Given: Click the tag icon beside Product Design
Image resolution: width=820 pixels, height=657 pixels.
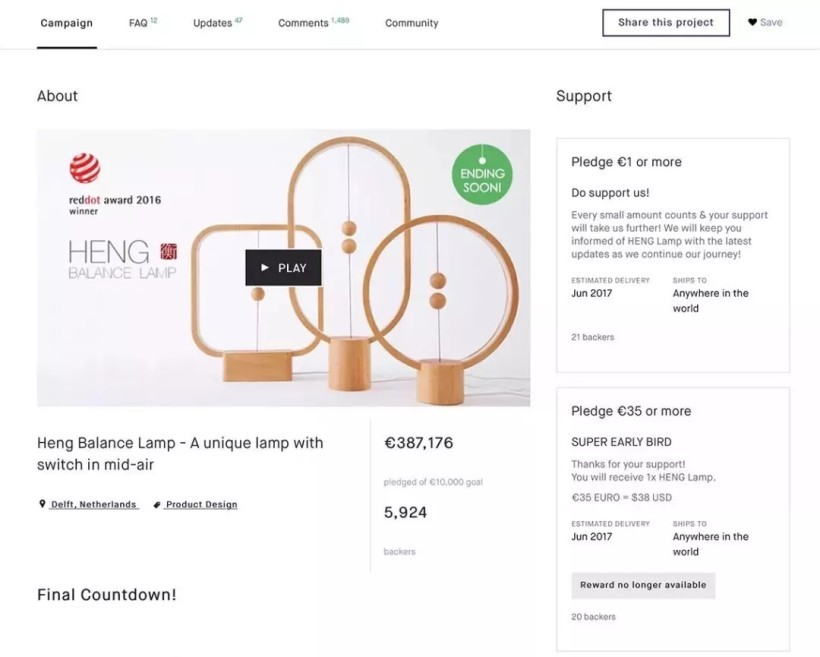Looking at the screenshot, I should pos(157,505).
